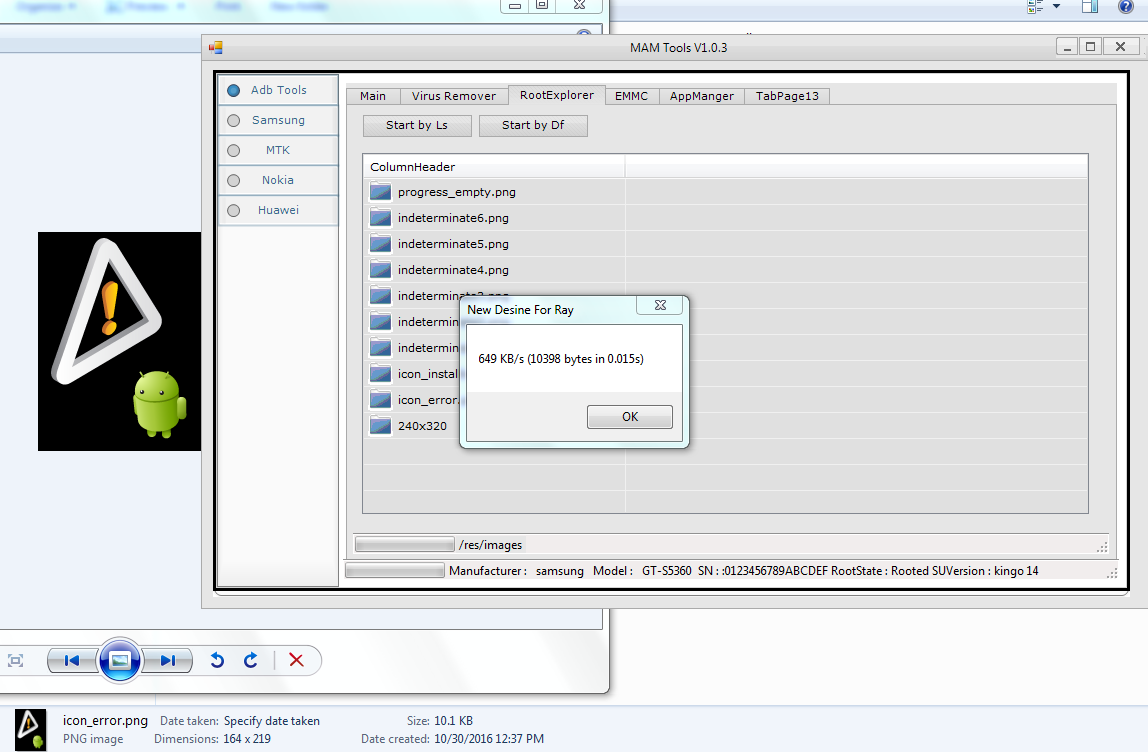Open the EMMC tab
Screen dimensions: 1148x752
[631, 96]
